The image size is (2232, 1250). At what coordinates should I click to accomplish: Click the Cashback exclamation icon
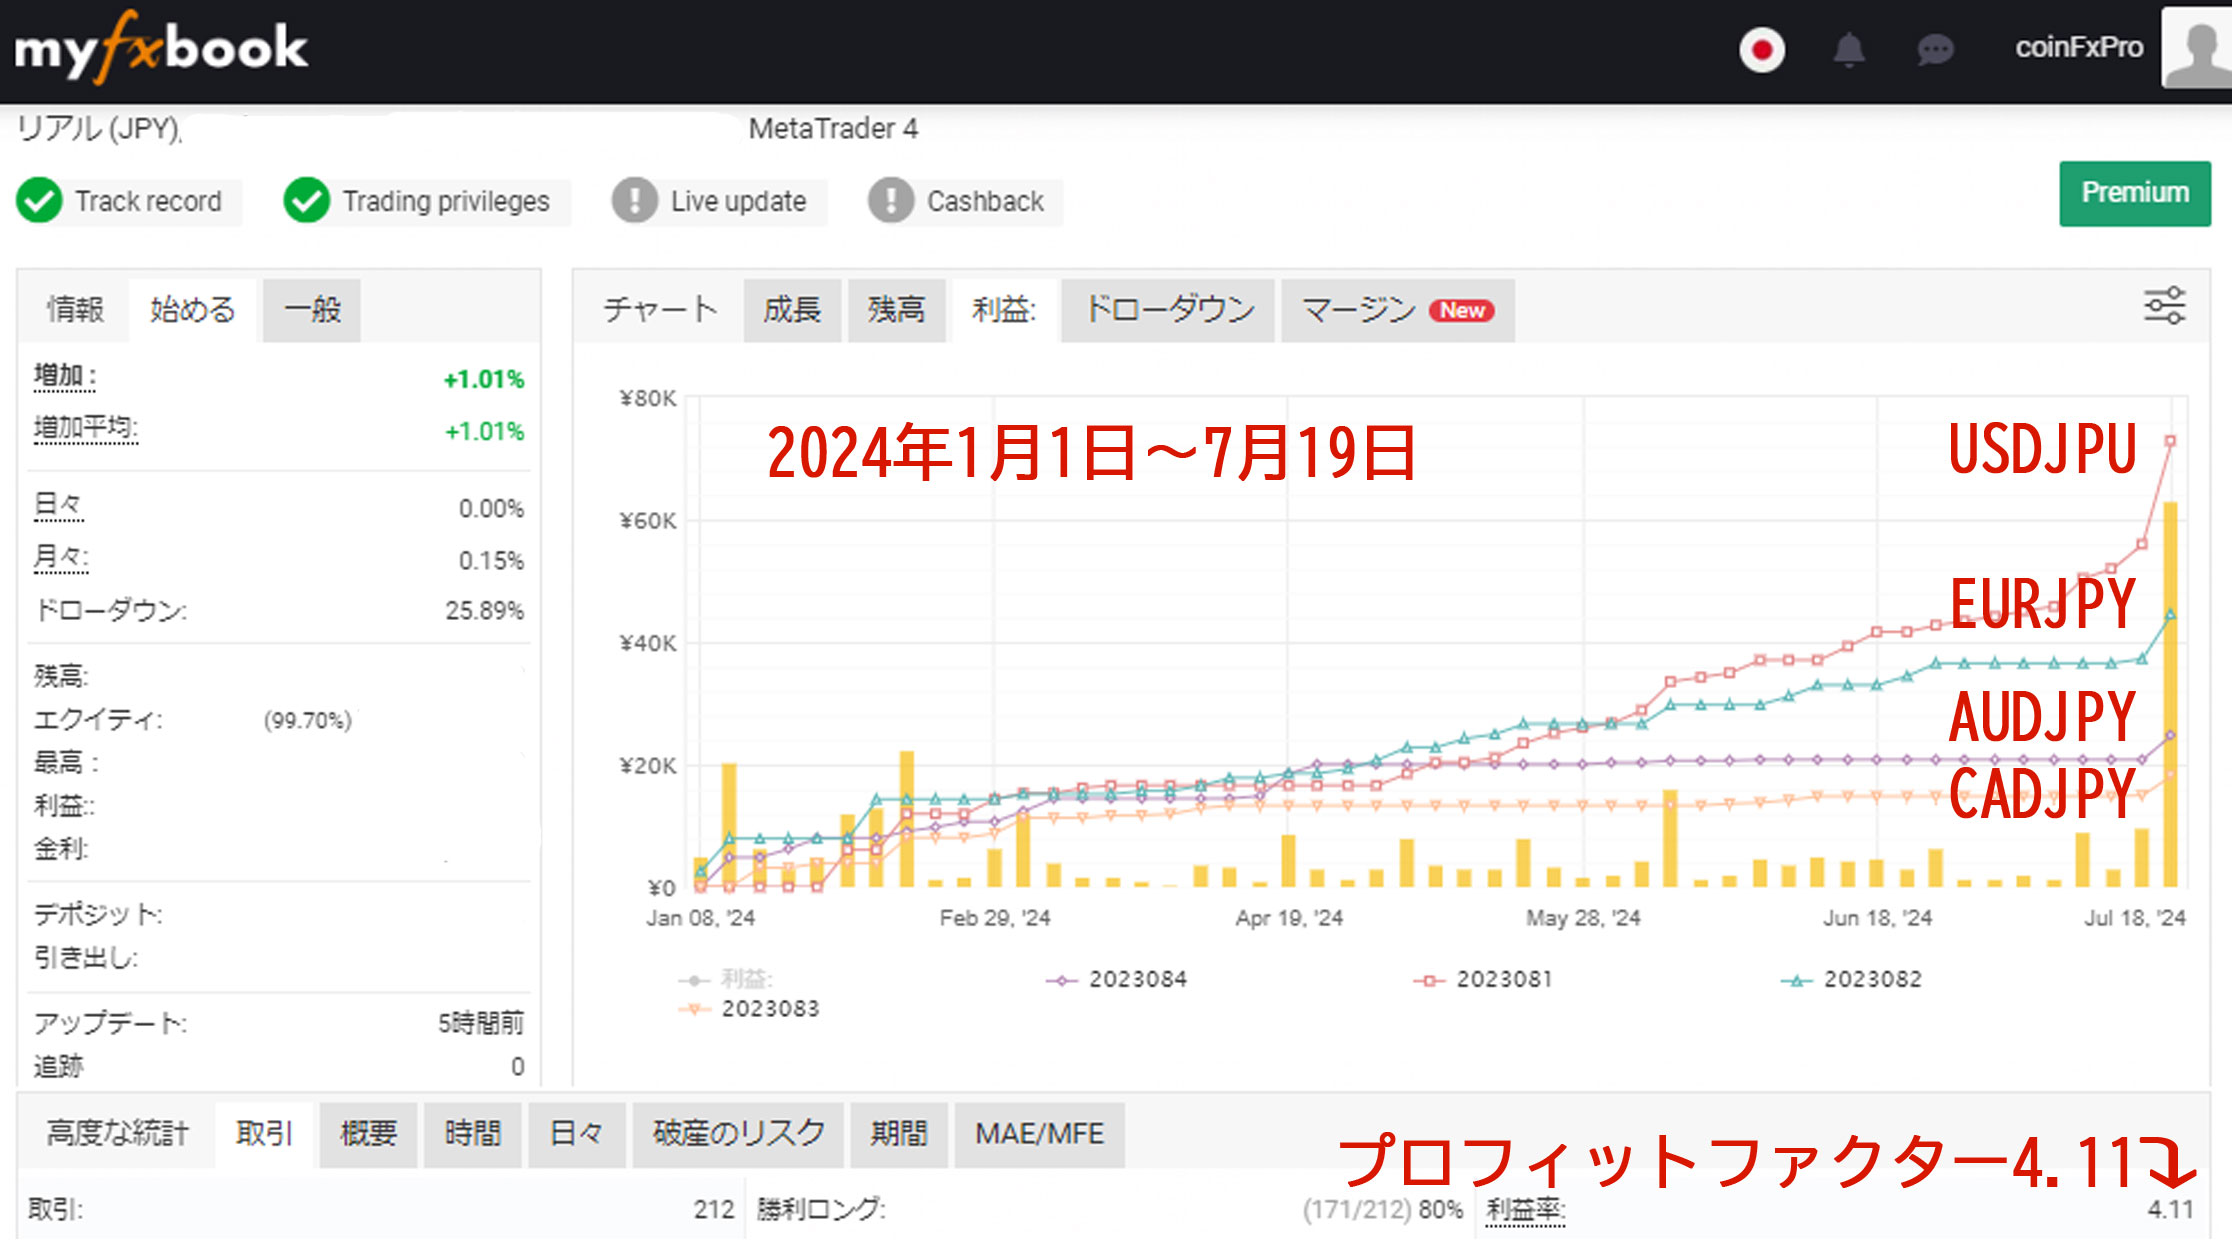click(x=890, y=201)
